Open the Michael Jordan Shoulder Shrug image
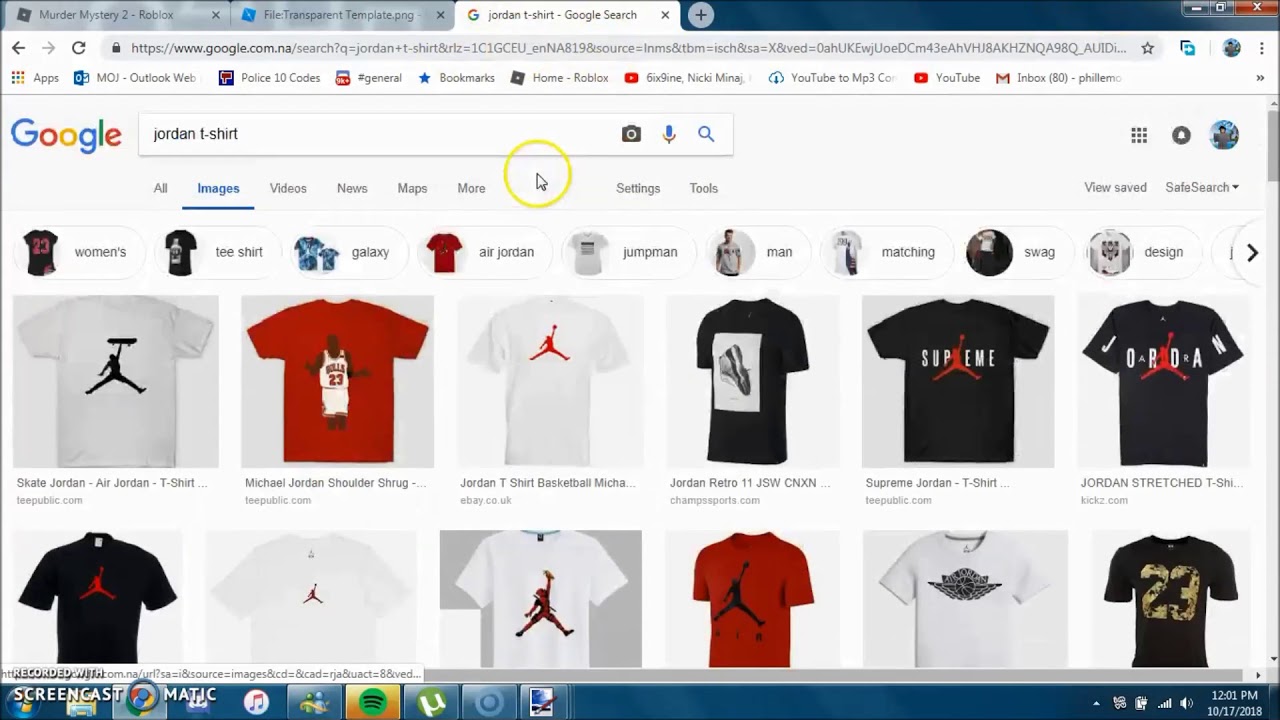 pos(337,381)
